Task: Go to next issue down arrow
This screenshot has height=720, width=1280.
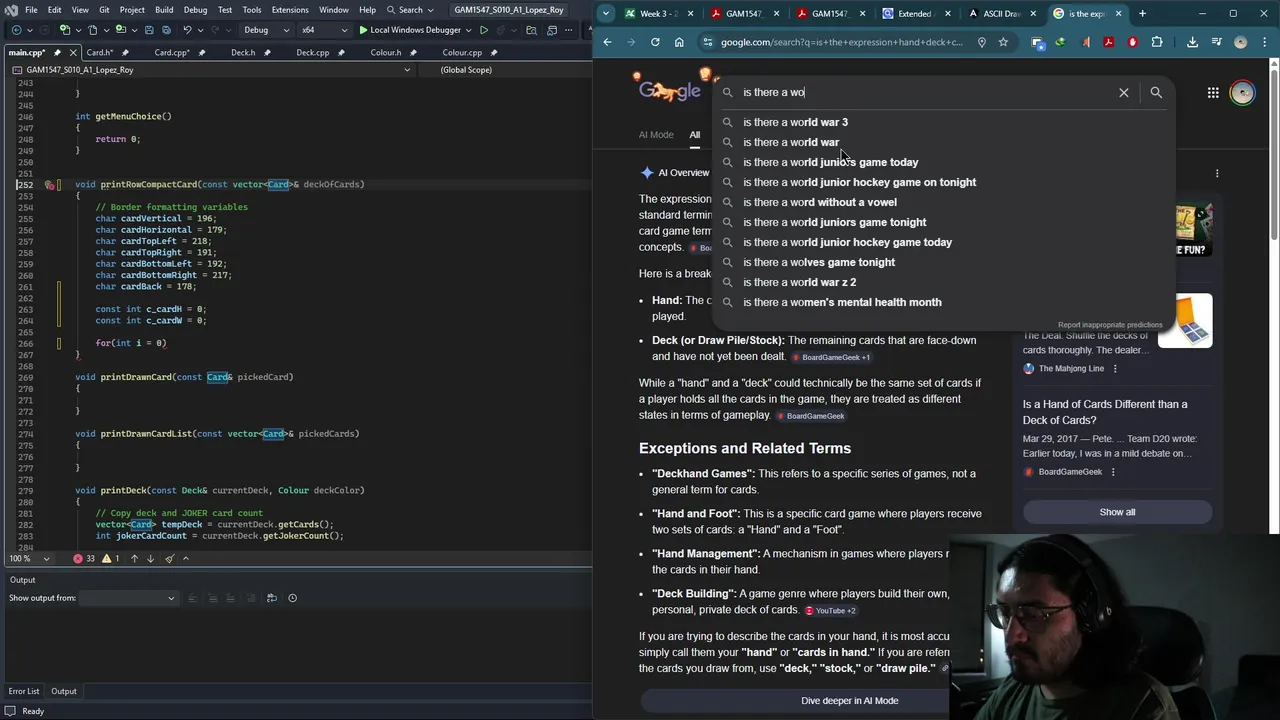Action: pyautogui.click(x=150, y=558)
